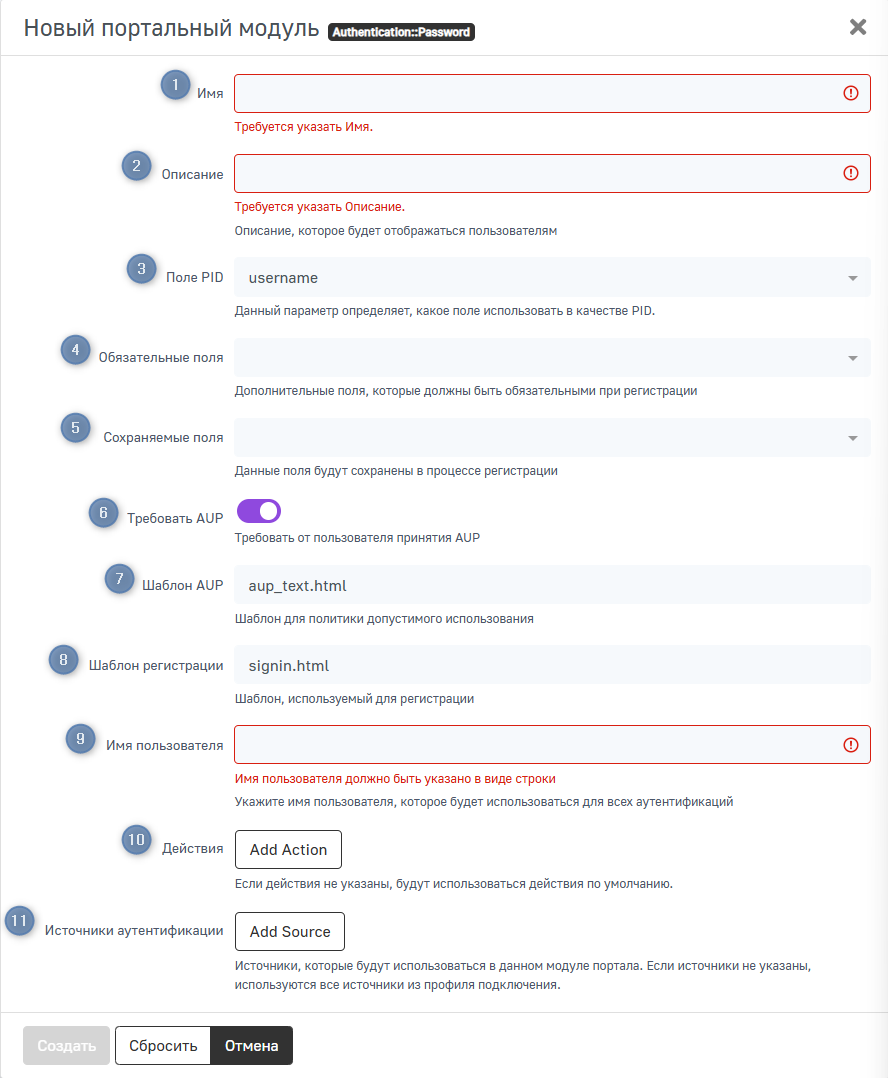
Task: Edit the Шаблон AUP field aup_text.html
Action: coord(552,585)
